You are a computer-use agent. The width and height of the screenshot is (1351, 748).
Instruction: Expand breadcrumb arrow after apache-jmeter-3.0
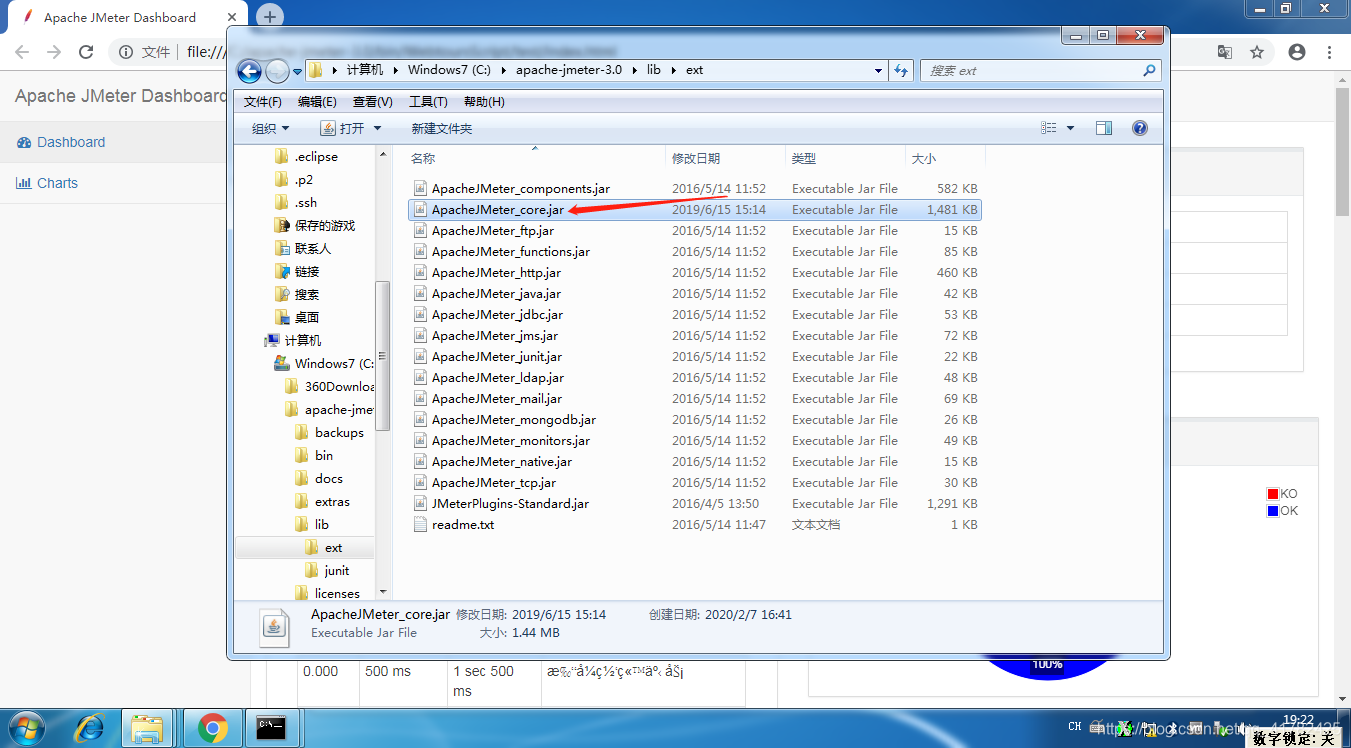pyautogui.click(x=637, y=70)
